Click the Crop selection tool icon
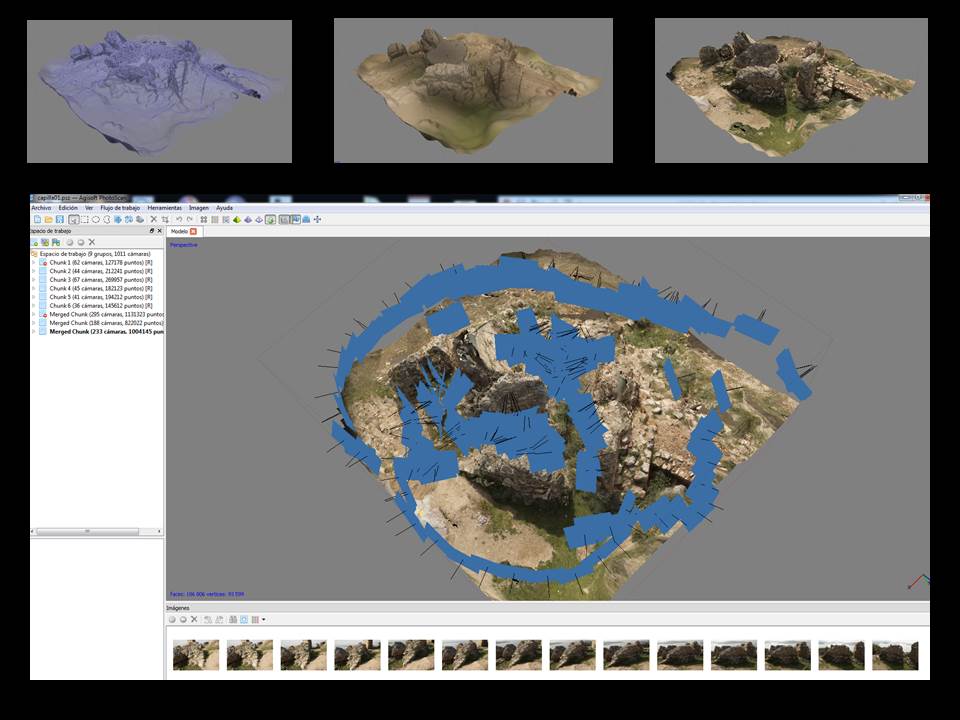This screenshot has height=720, width=960. (165, 219)
